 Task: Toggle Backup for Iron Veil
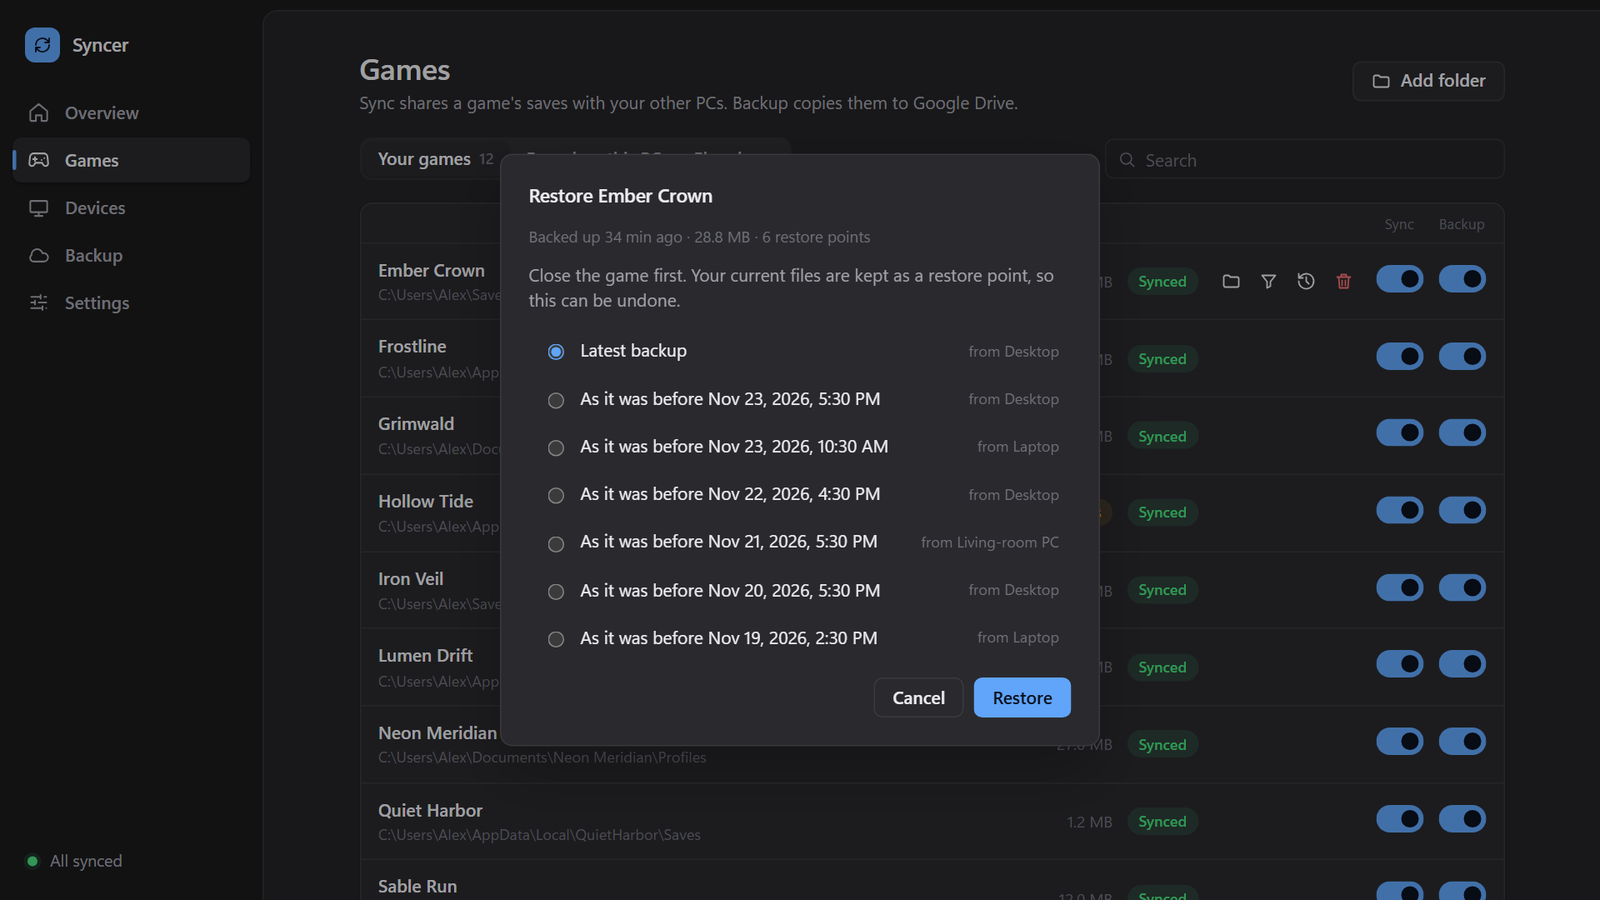1462,587
